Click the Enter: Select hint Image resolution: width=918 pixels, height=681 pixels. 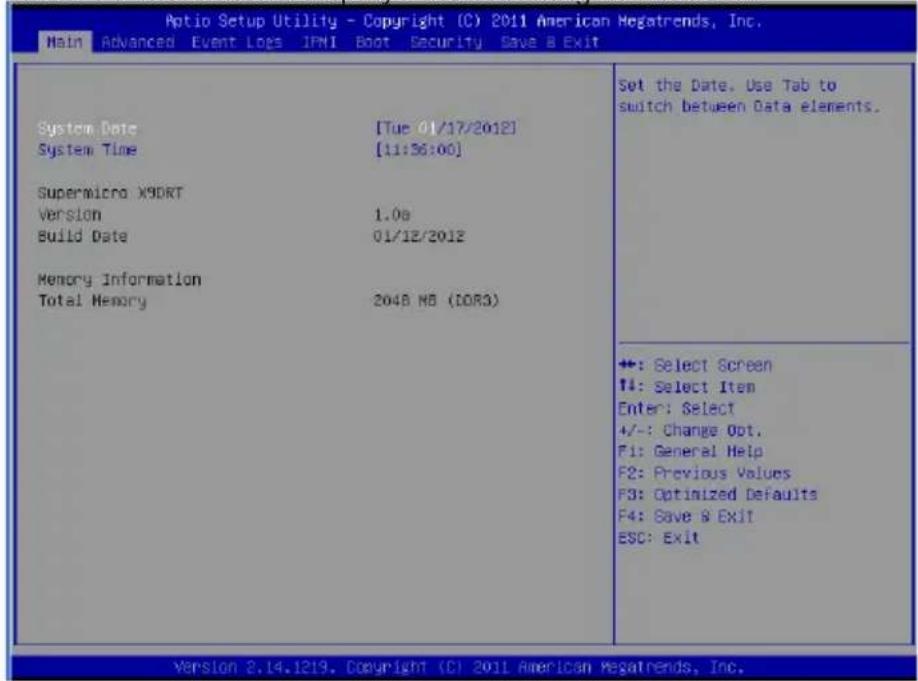click(x=676, y=408)
